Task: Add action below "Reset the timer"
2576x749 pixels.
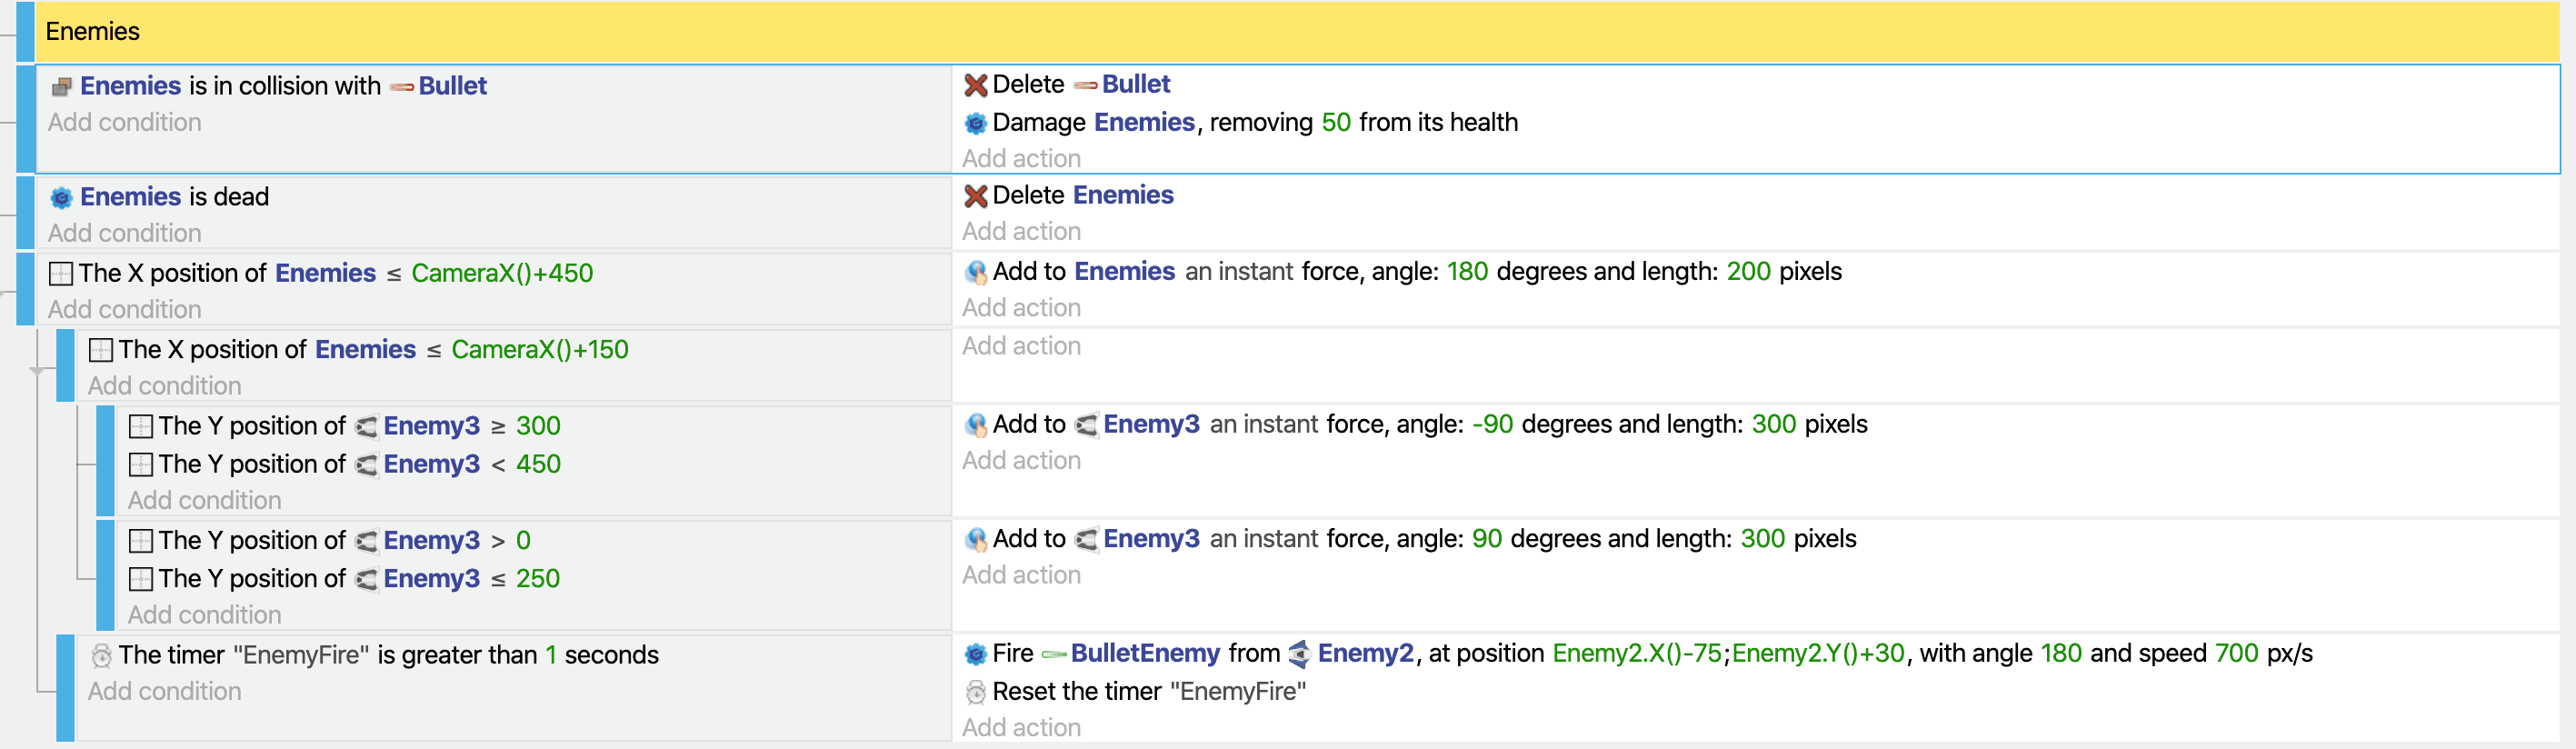Action: (1021, 728)
